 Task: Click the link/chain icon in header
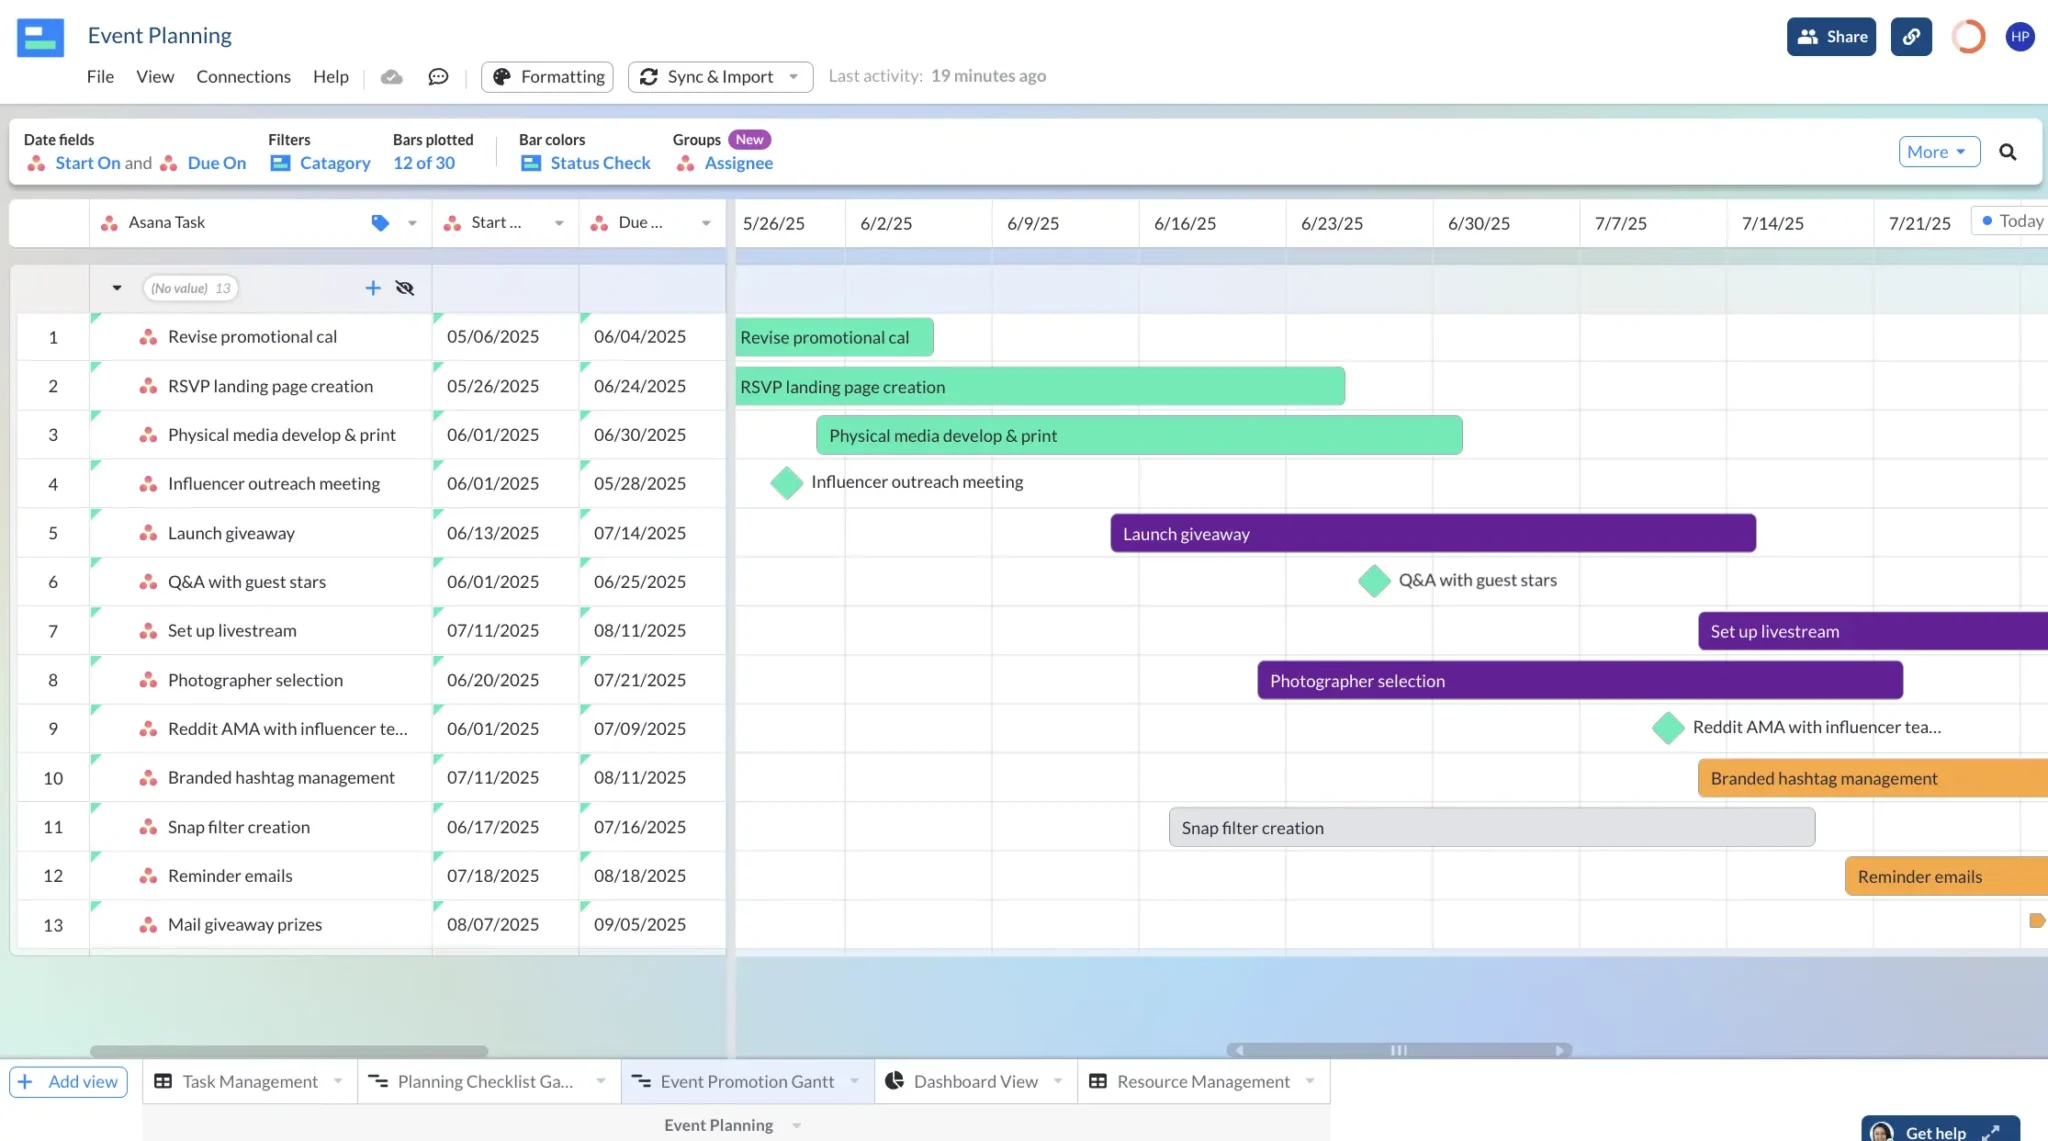click(x=1910, y=37)
